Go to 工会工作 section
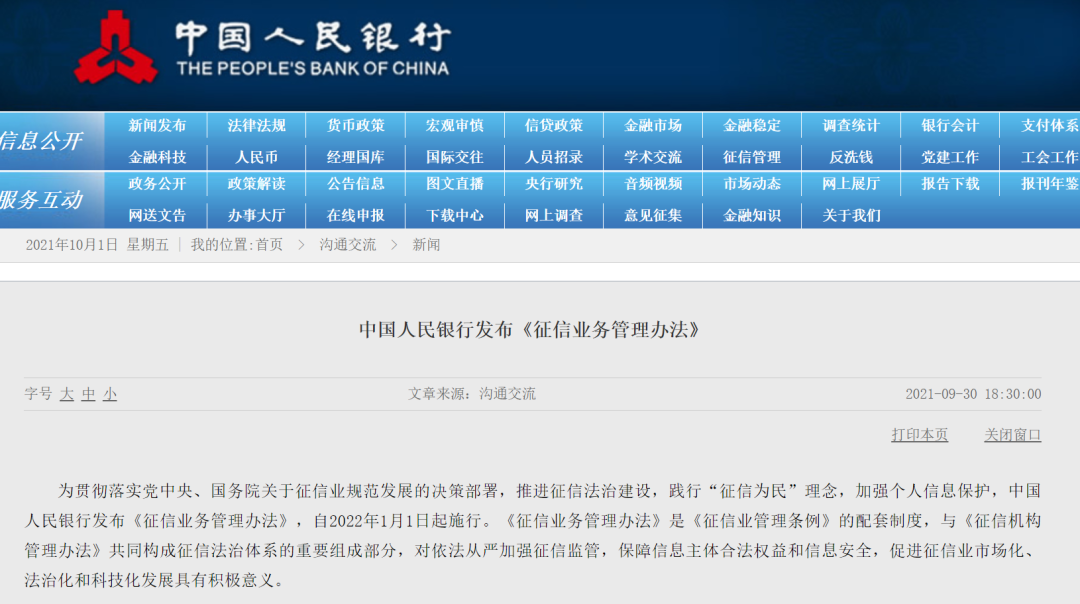 [x=1050, y=157]
